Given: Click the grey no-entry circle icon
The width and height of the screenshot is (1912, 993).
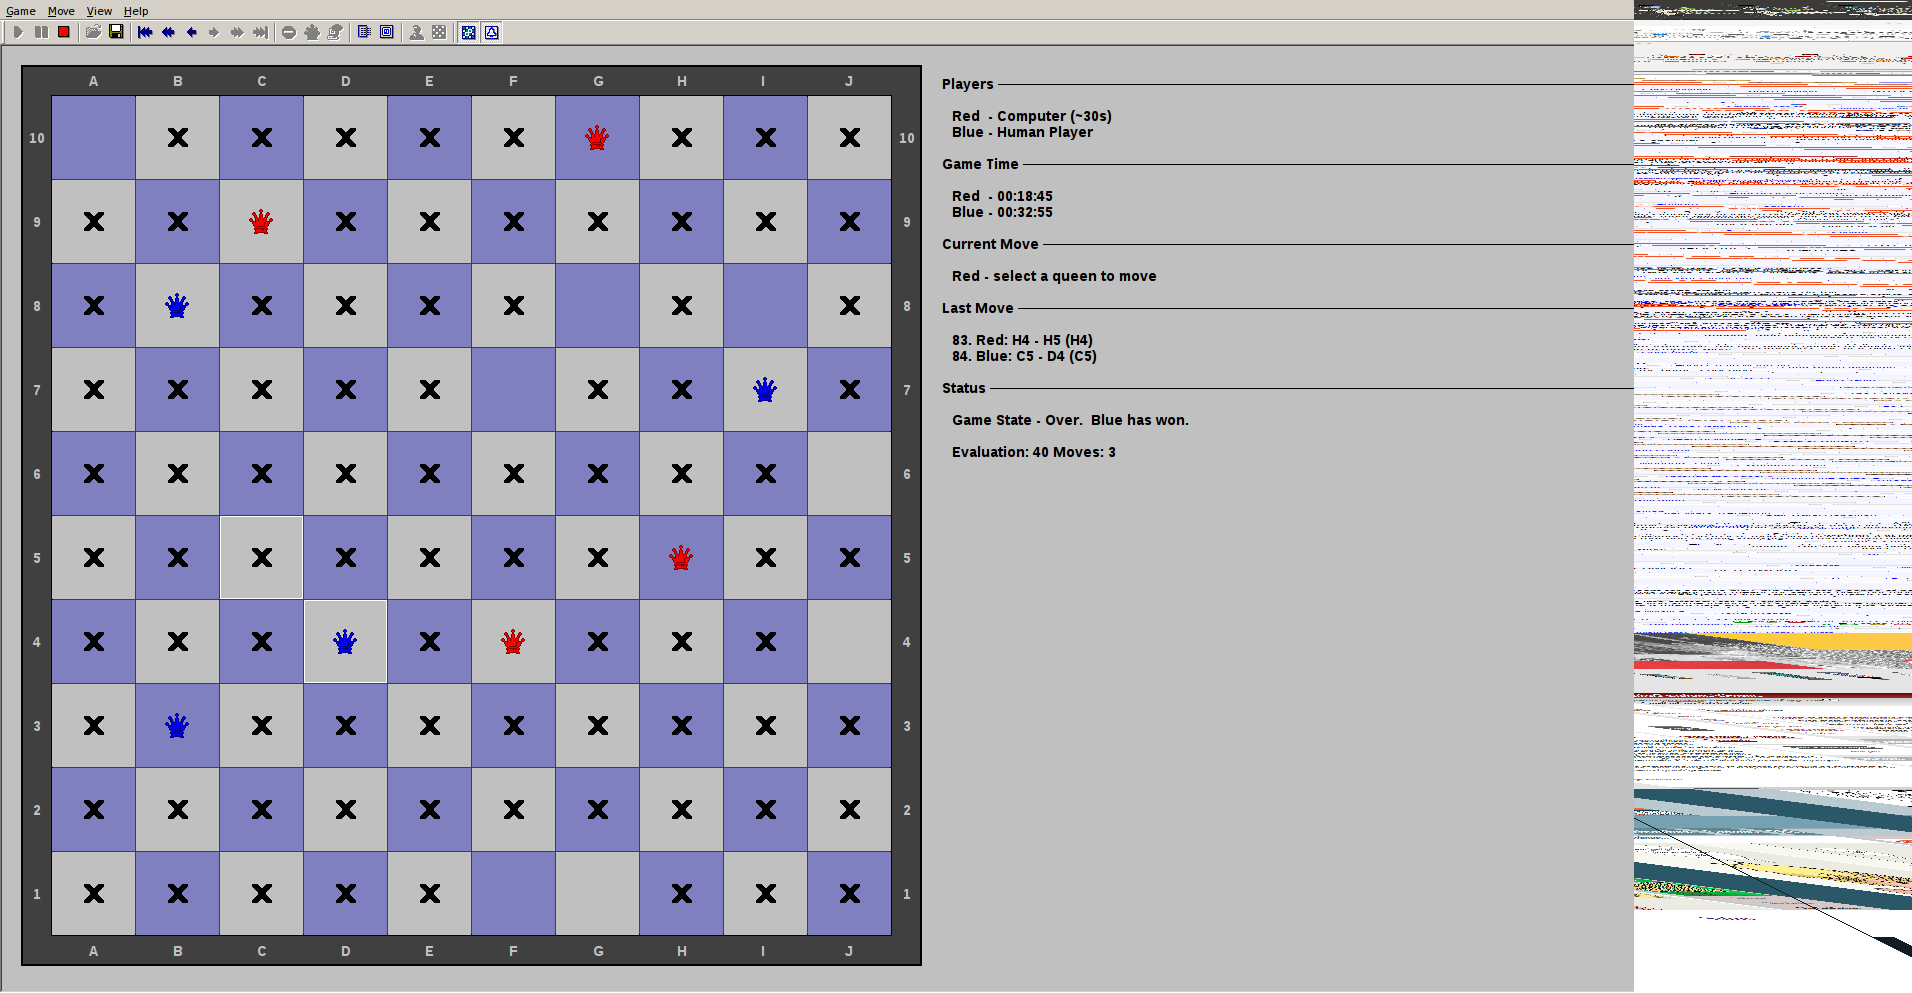Looking at the screenshot, I should 289,32.
